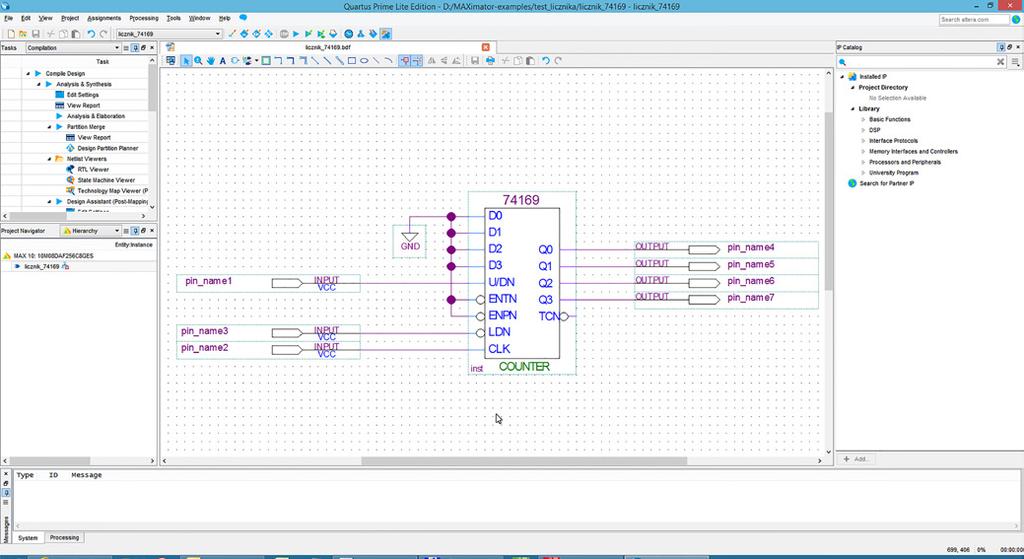This screenshot has height=559, width=1024.
Task: Expand Memory Interfaces and Controllers
Action: point(863,152)
